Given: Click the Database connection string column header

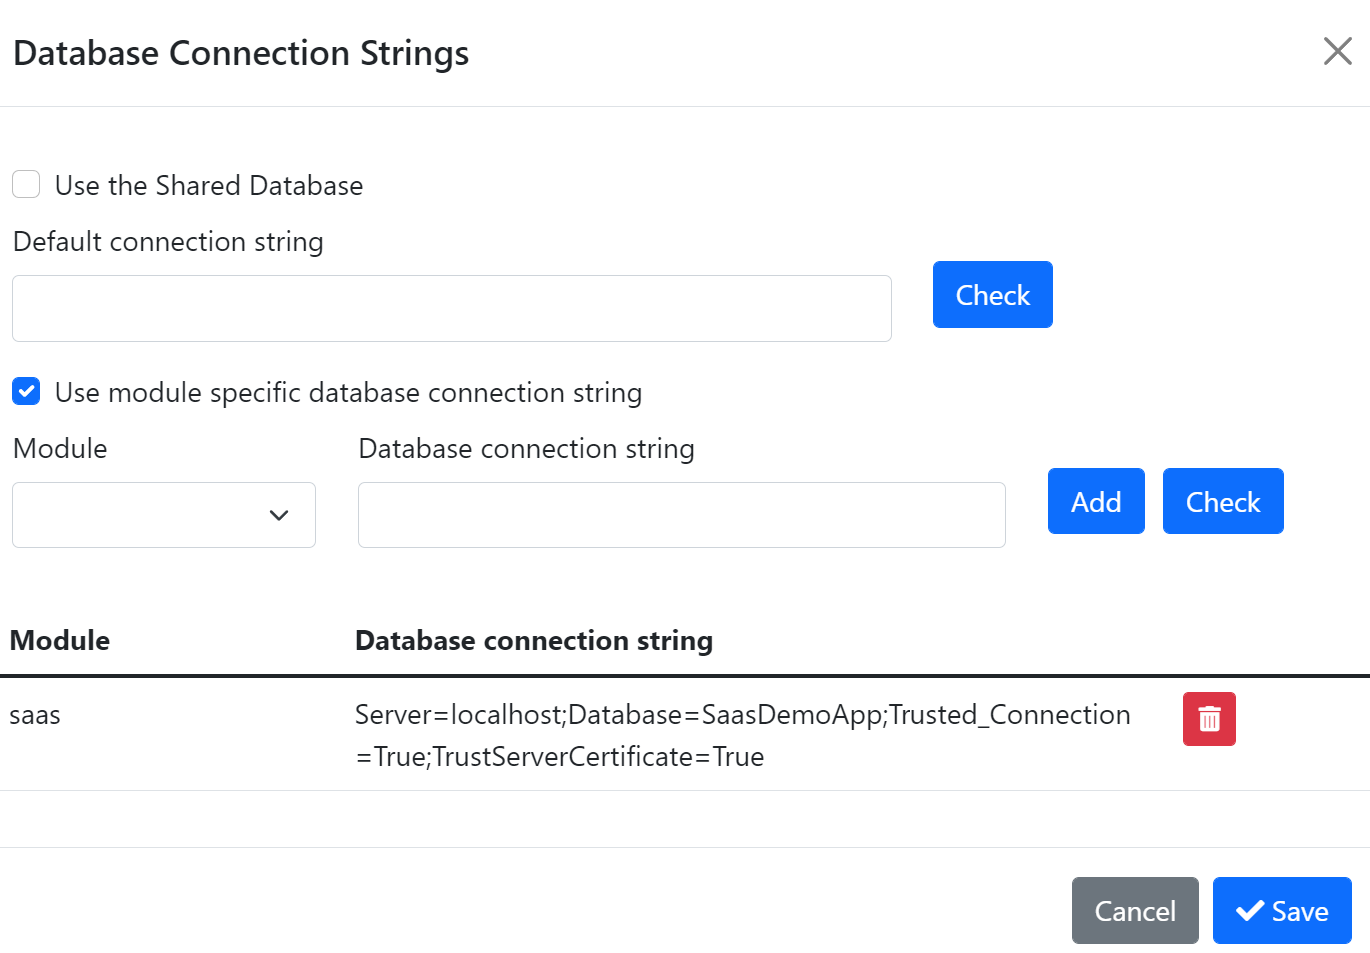Looking at the screenshot, I should point(534,641).
